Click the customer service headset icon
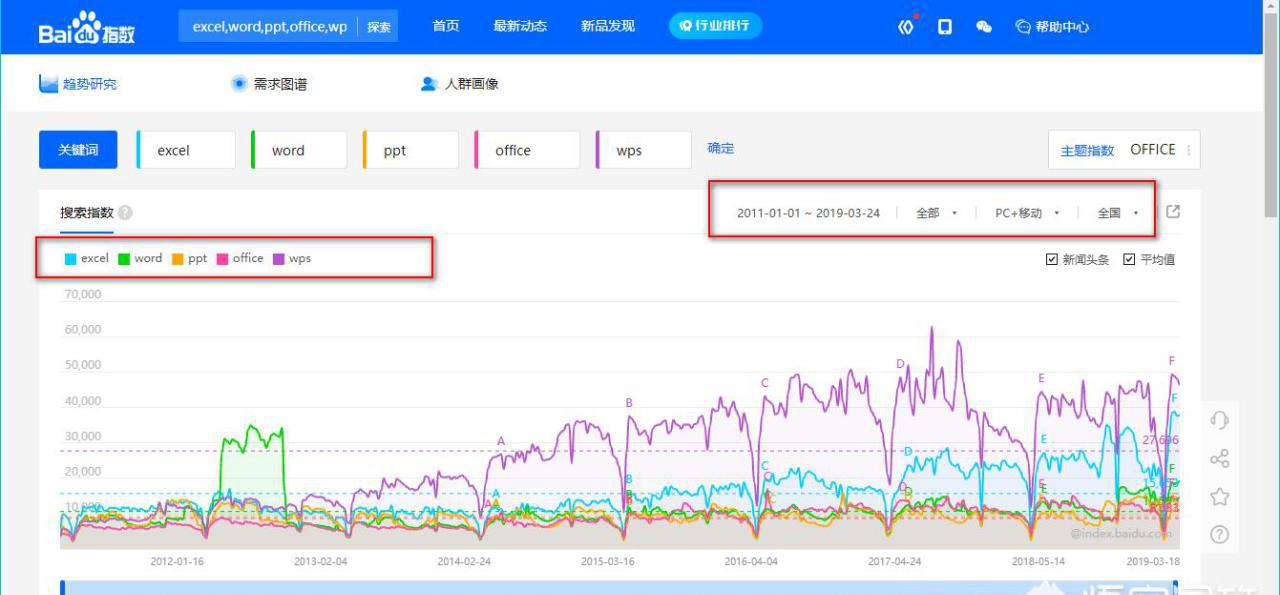 point(1219,420)
